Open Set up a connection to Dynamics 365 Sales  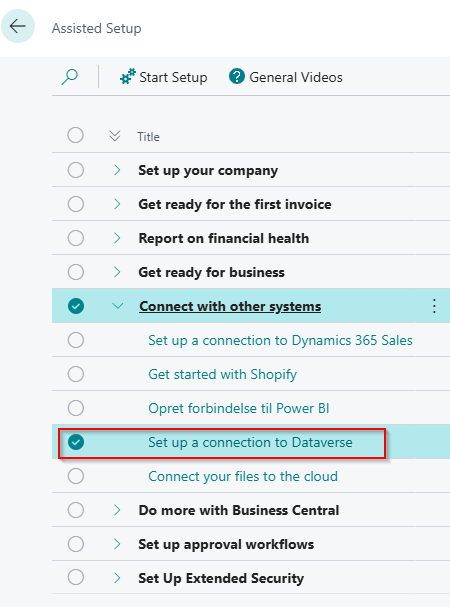[x=280, y=340]
